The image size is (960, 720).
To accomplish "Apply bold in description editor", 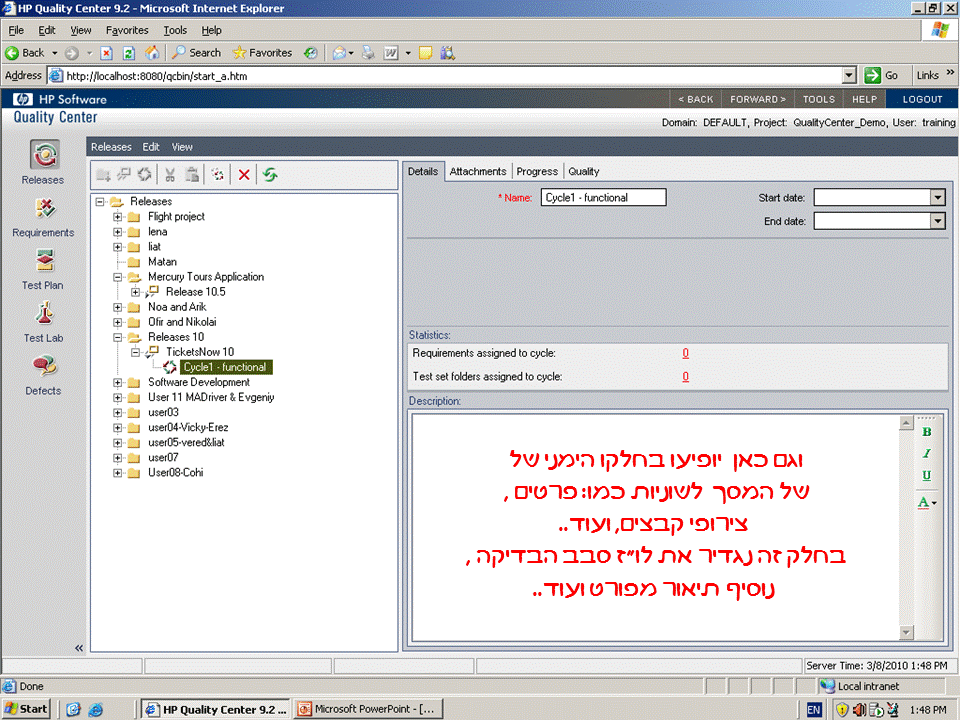I will pos(926,432).
